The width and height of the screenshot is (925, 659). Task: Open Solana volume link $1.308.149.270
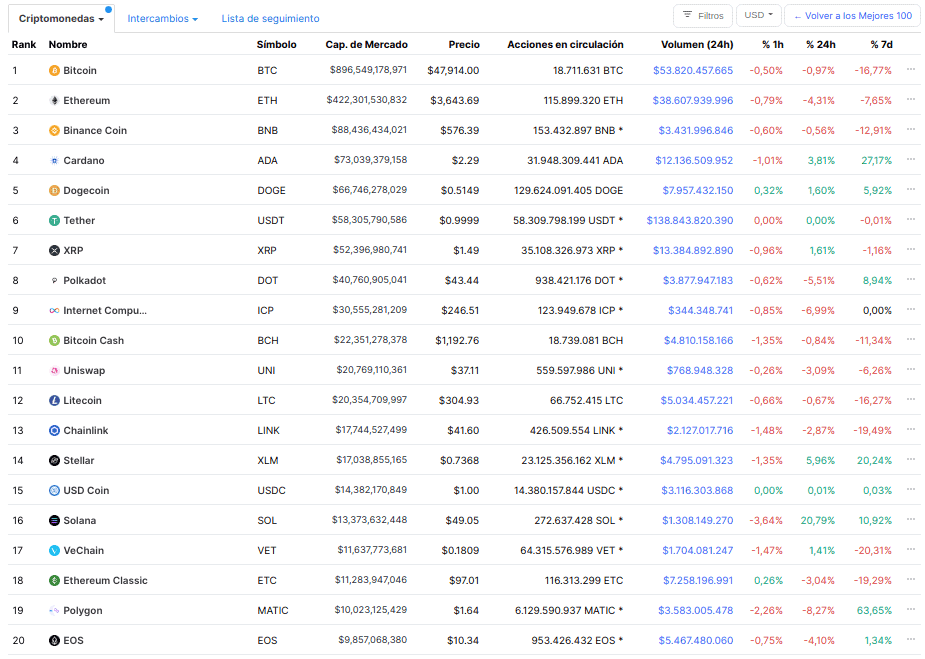coord(697,521)
